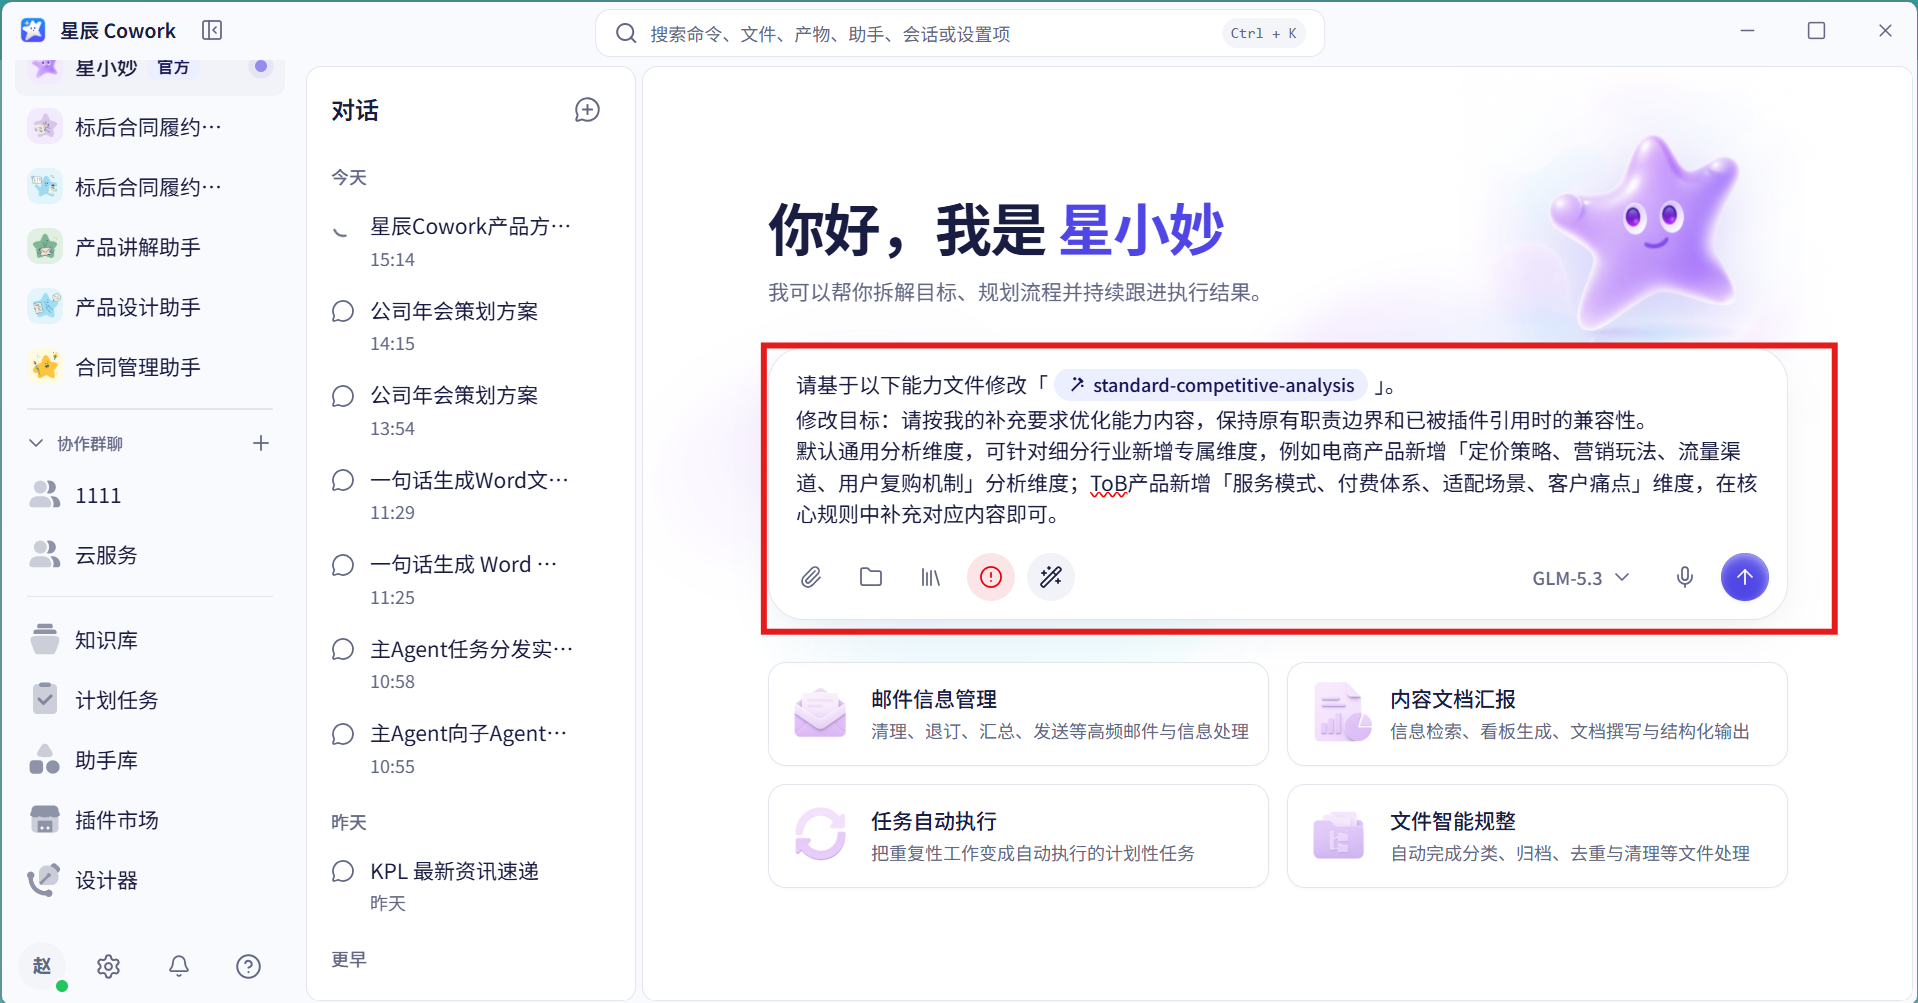Click the magic wand optimize icon
The width and height of the screenshot is (1918, 1003).
tap(1051, 577)
